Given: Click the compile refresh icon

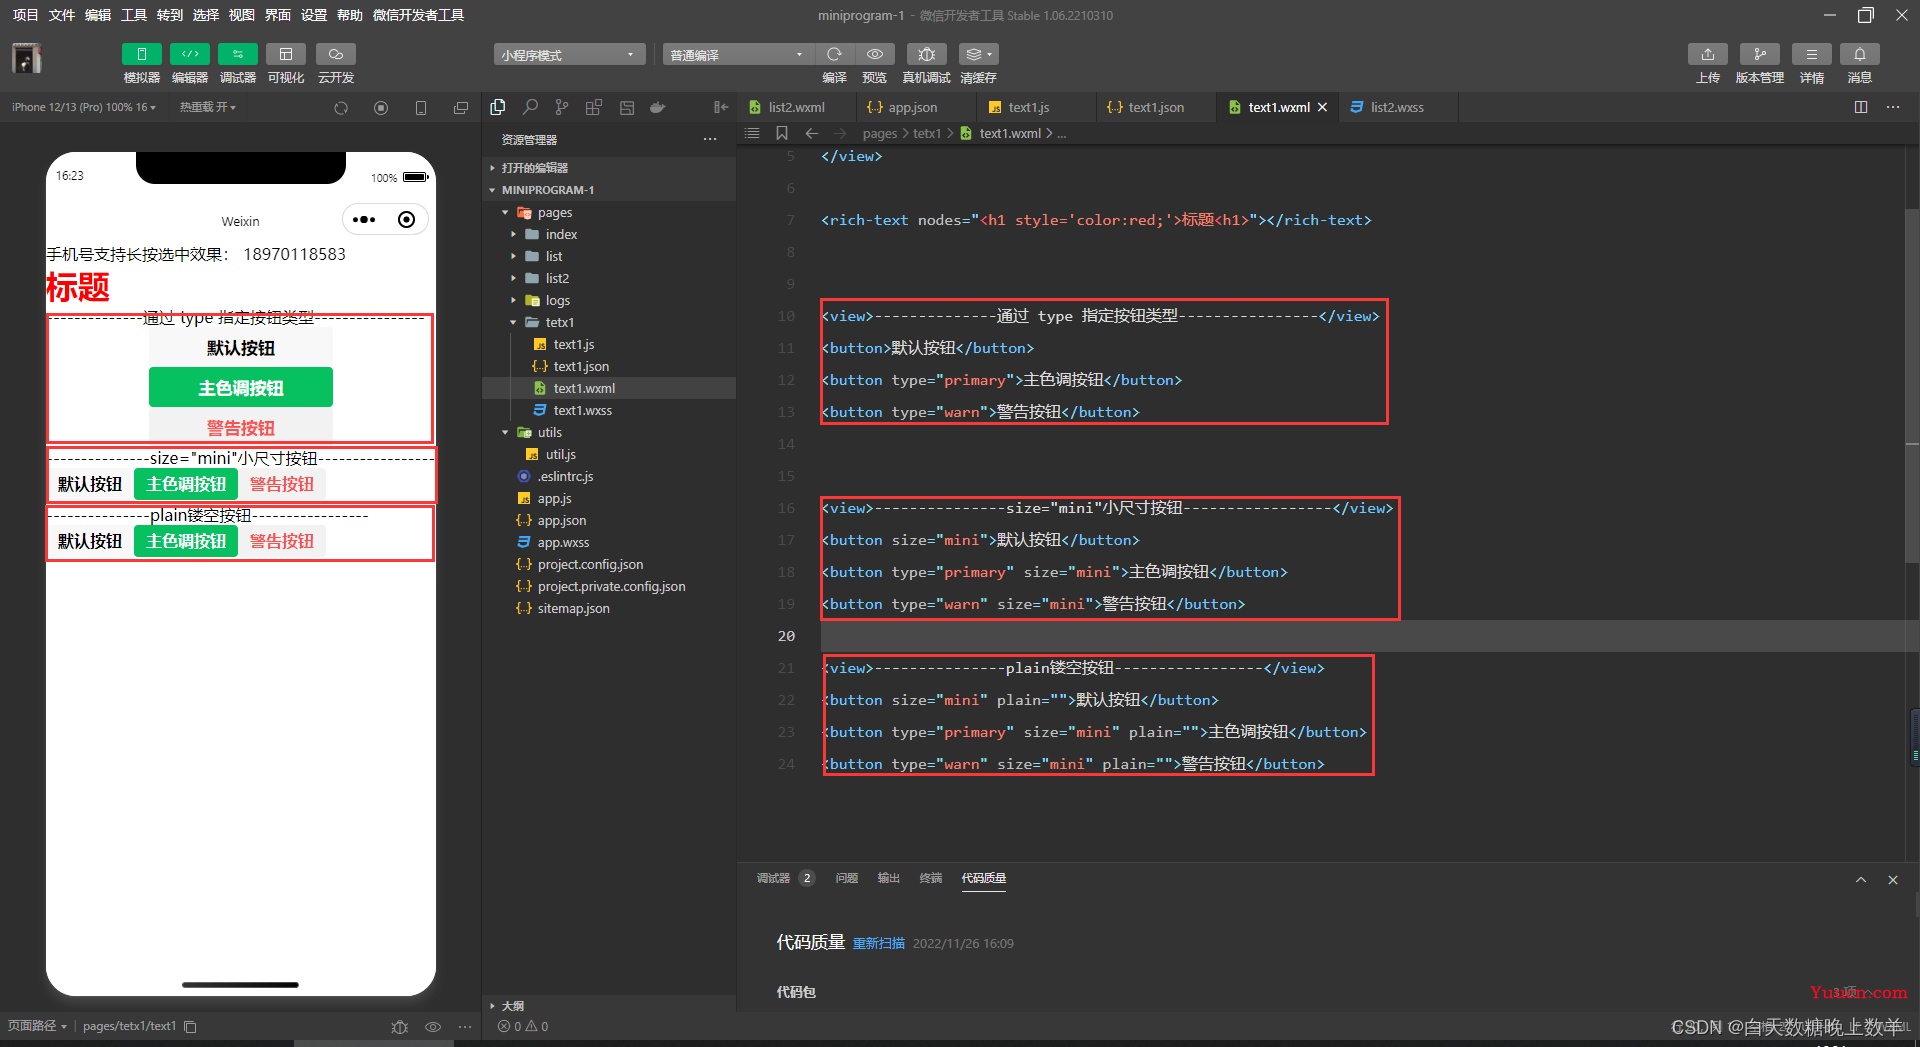Looking at the screenshot, I should point(834,54).
